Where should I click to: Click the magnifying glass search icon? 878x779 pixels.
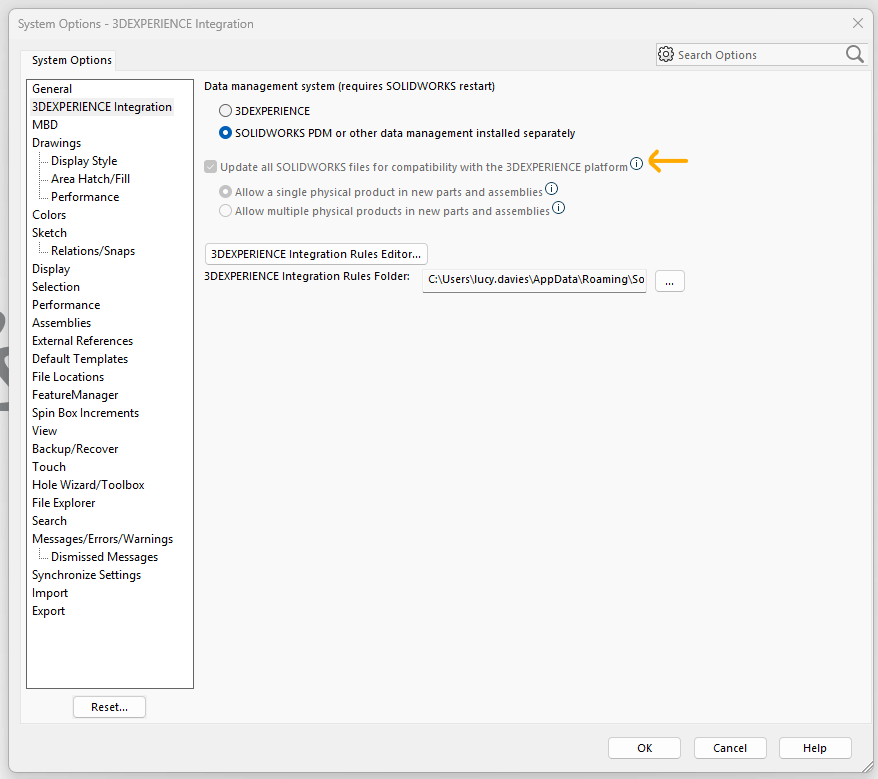tap(855, 54)
